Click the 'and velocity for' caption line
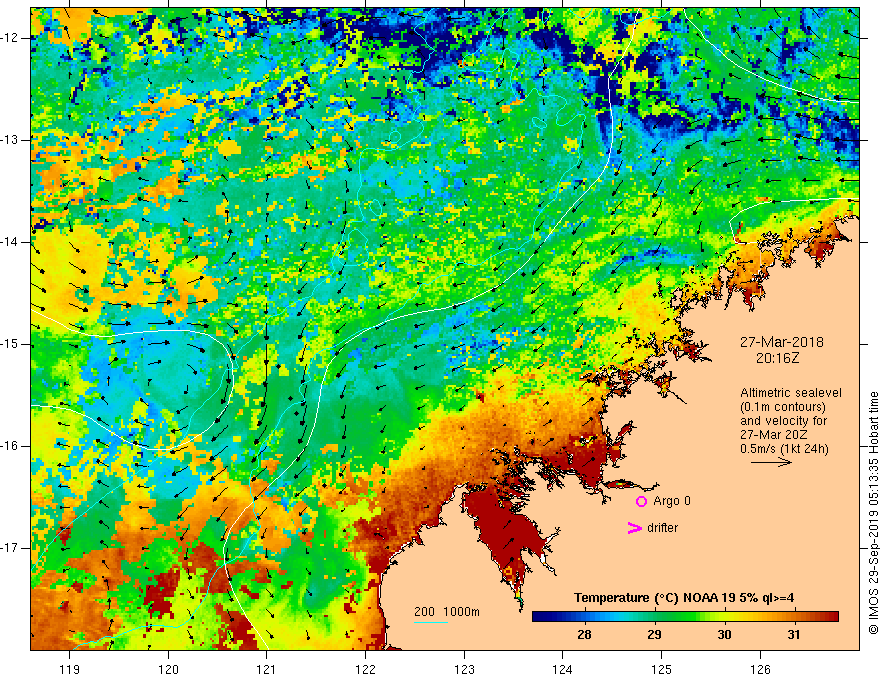 pos(783,421)
